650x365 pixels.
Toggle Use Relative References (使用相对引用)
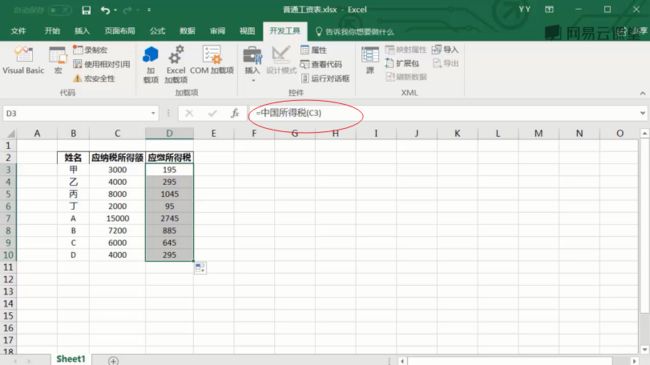pyautogui.click(x=102, y=64)
